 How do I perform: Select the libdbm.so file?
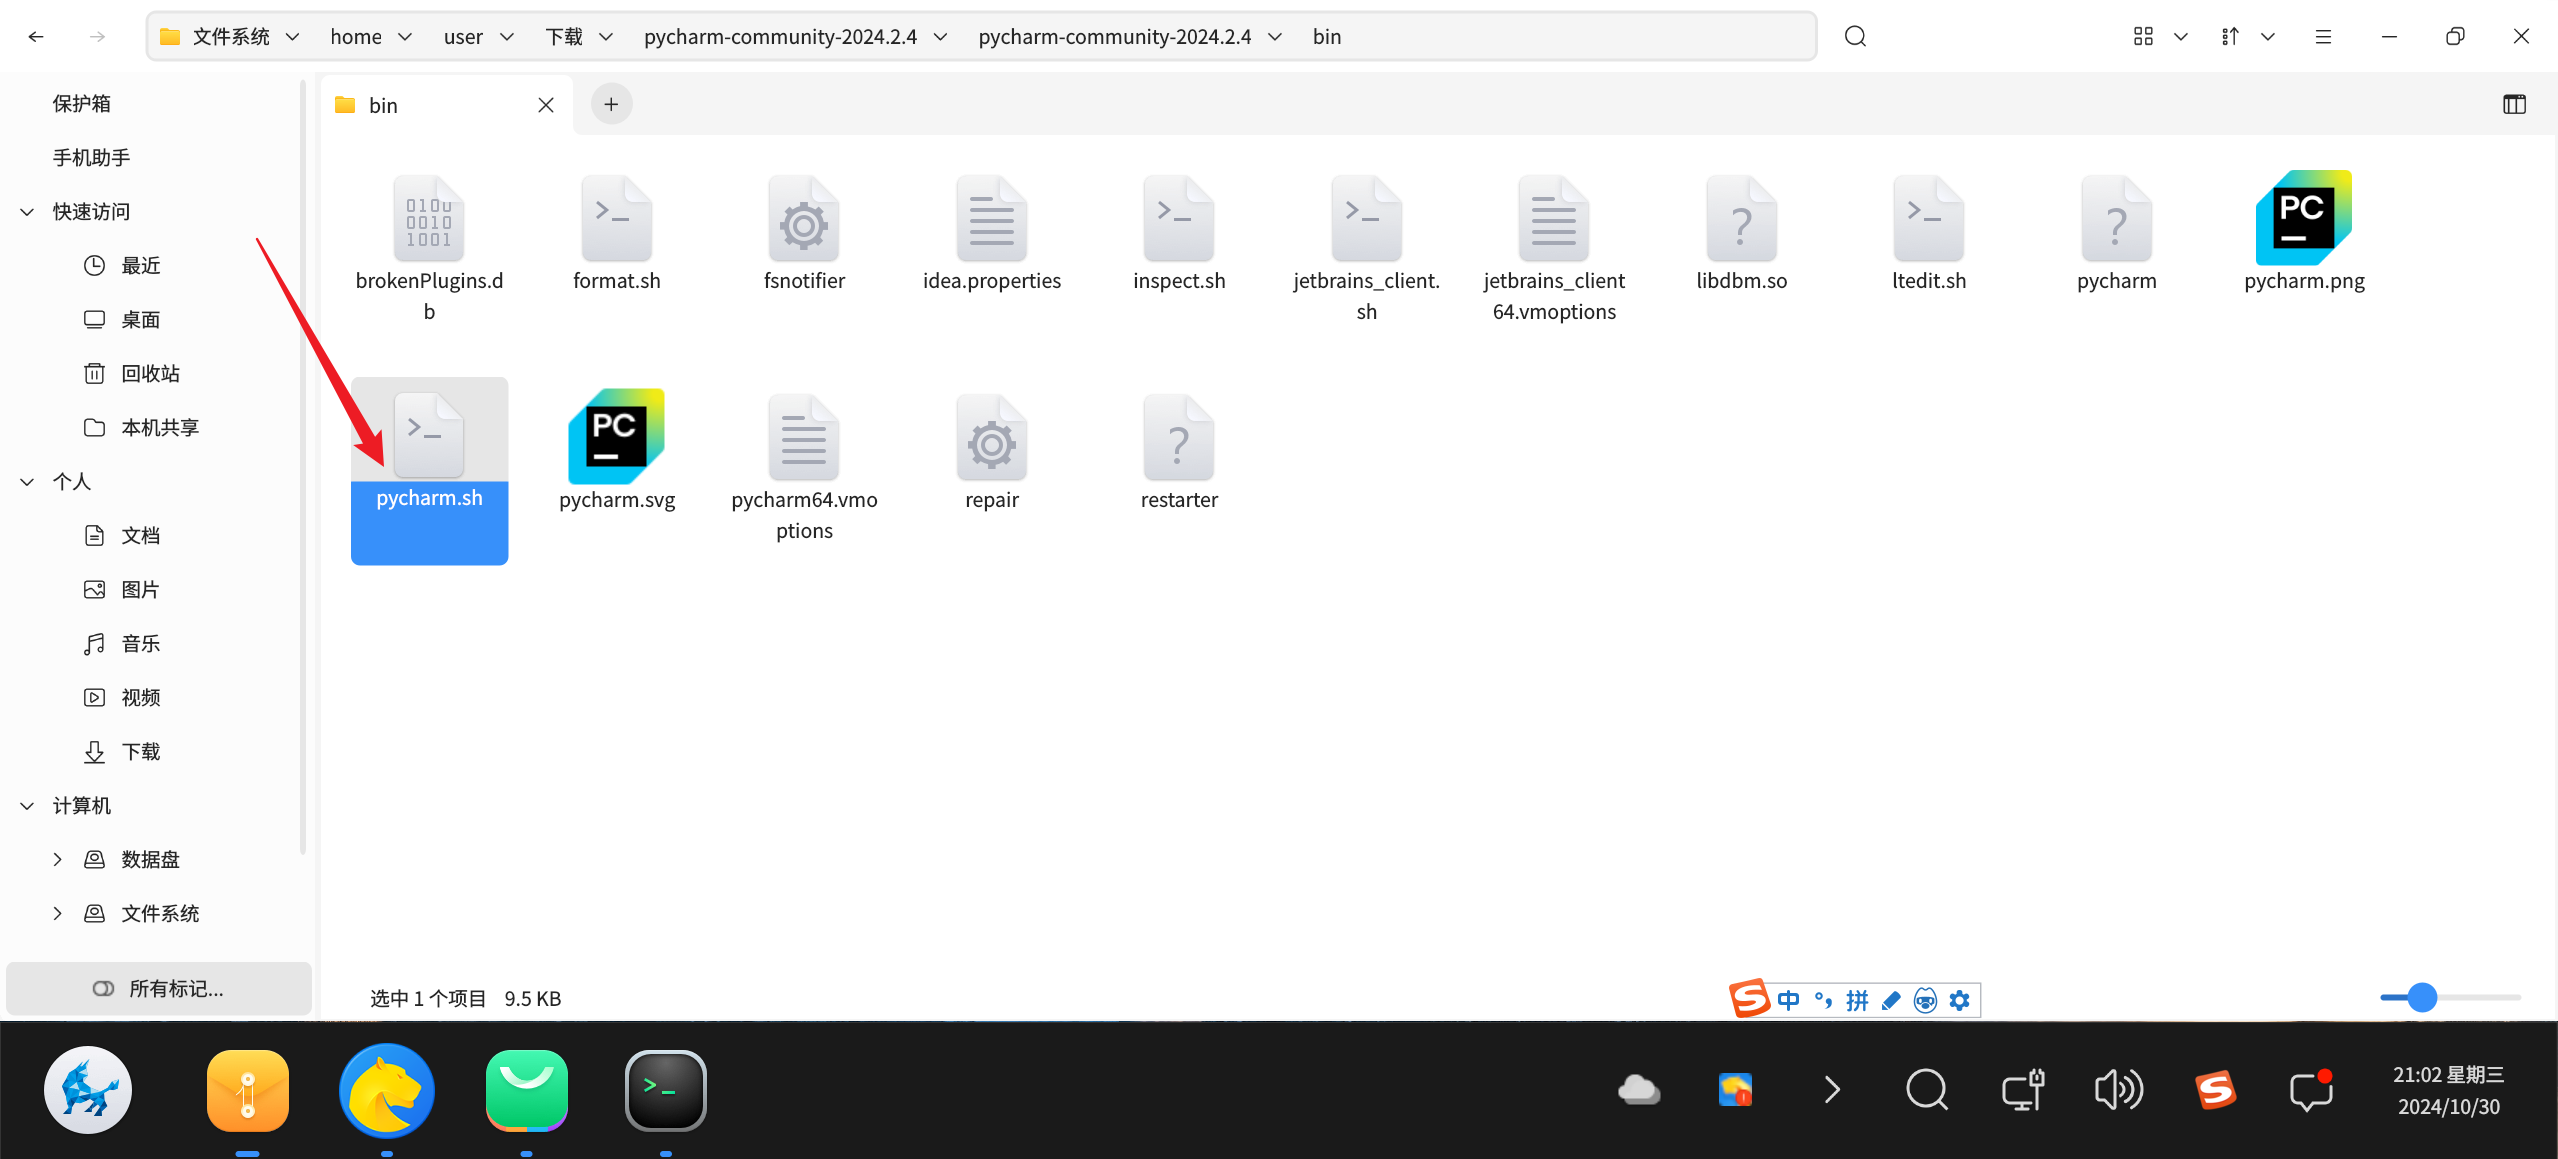coord(1742,233)
